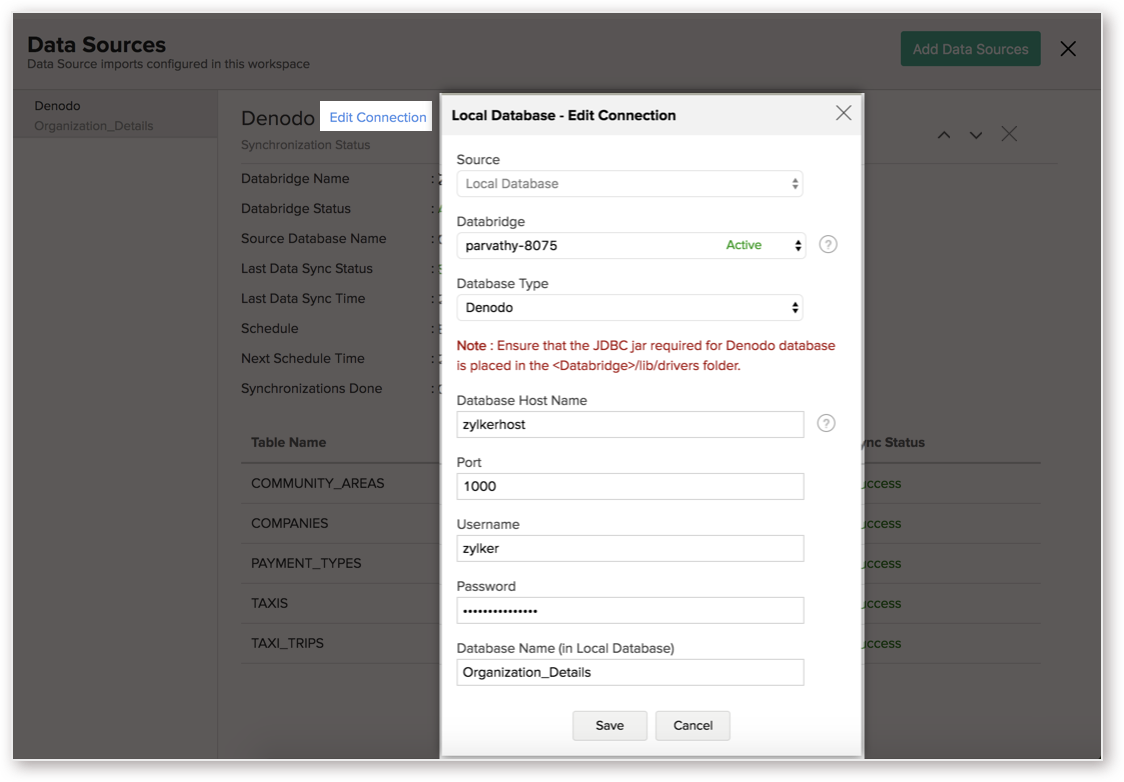Click the up chevron in Denodo panel
Screen dimensions: 1124x782
point(944,135)
